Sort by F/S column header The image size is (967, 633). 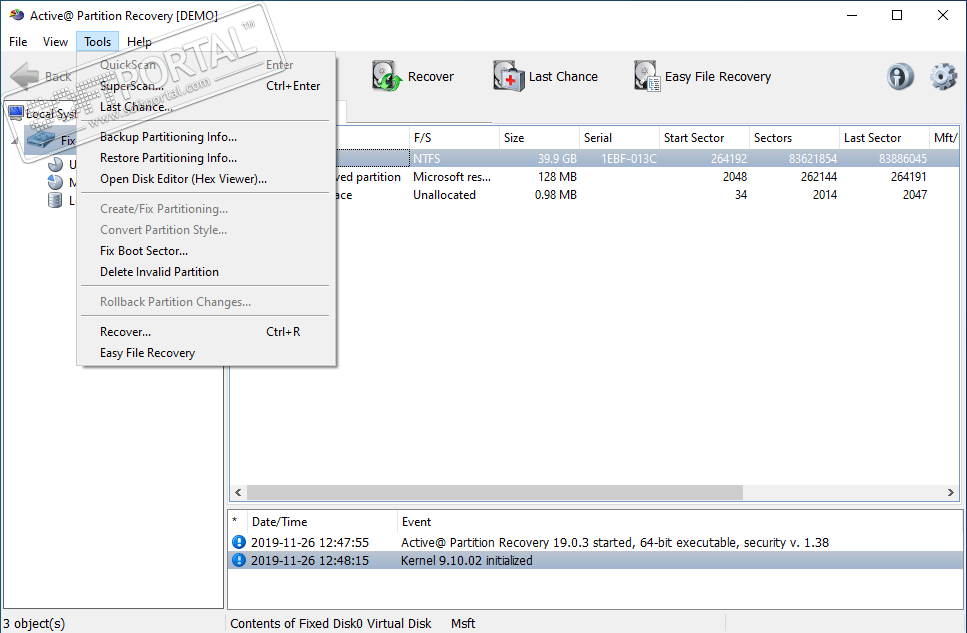coord(453,138)
